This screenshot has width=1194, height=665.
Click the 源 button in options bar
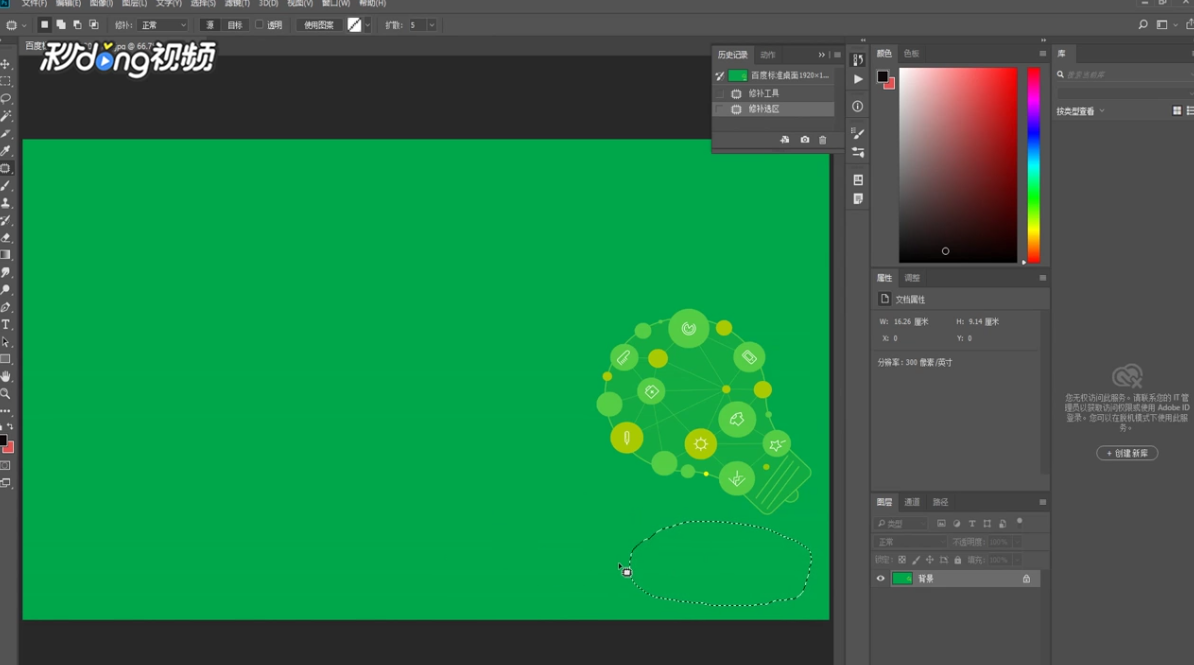point(210,25)
